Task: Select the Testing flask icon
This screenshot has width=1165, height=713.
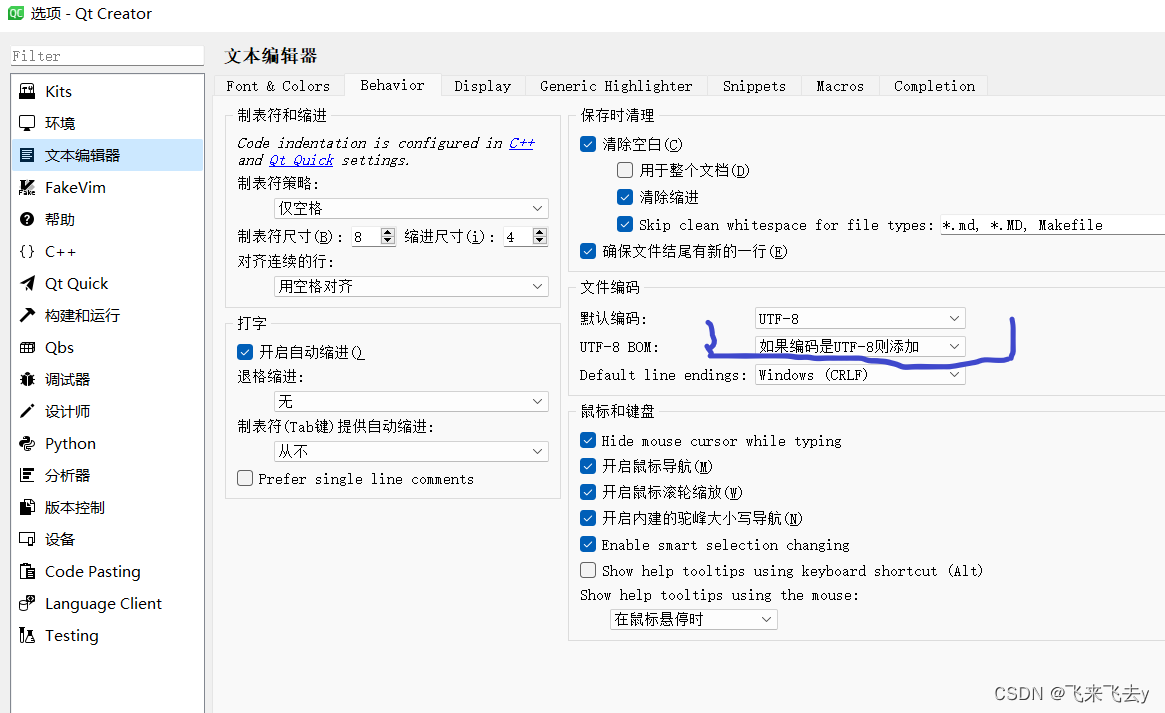Action: pos(27,635)
